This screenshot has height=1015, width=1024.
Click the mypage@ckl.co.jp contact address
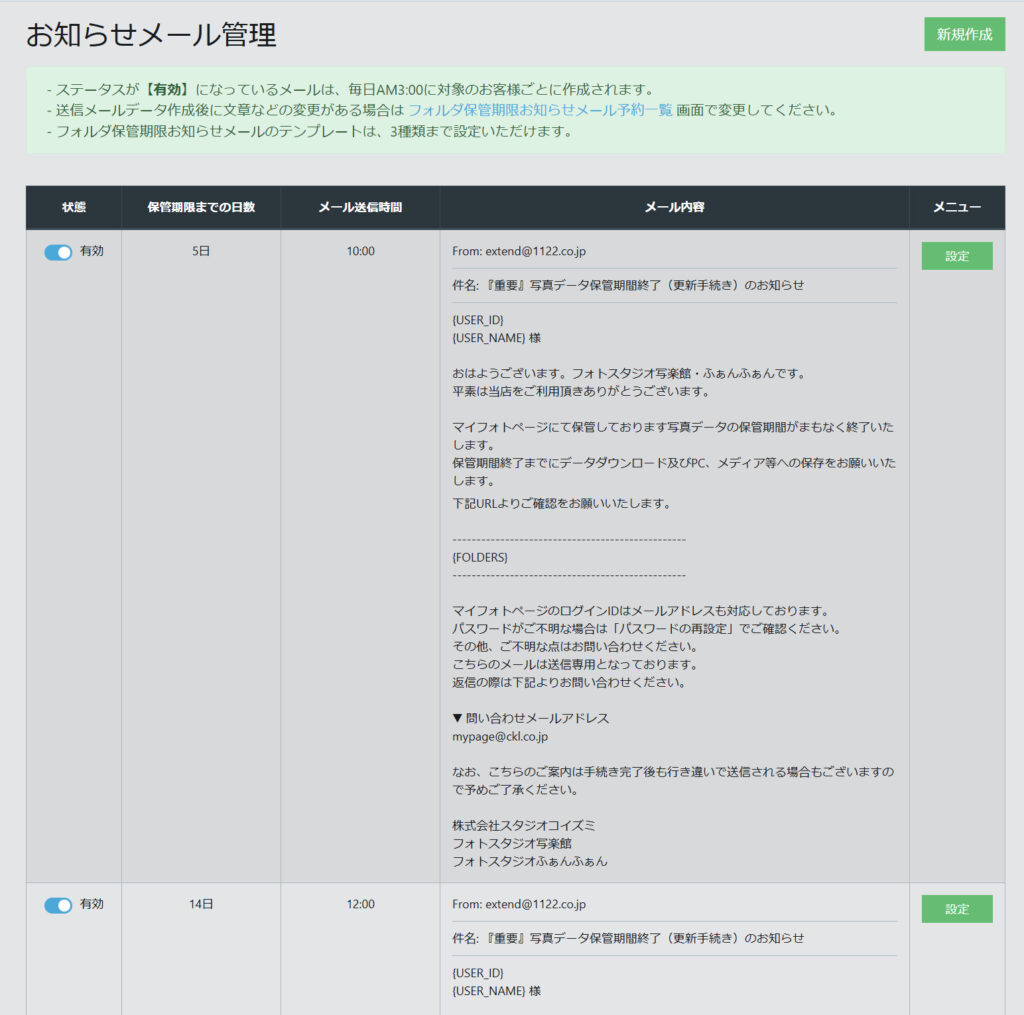[500, 736]
